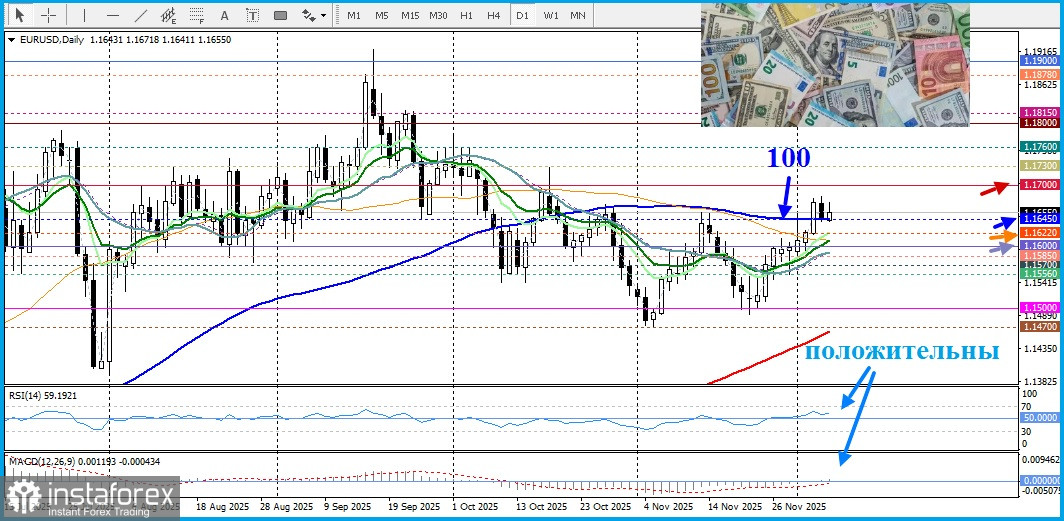1064x521 pixels.
Task: Click the banknotes image thumbnail
Action: 835,64
